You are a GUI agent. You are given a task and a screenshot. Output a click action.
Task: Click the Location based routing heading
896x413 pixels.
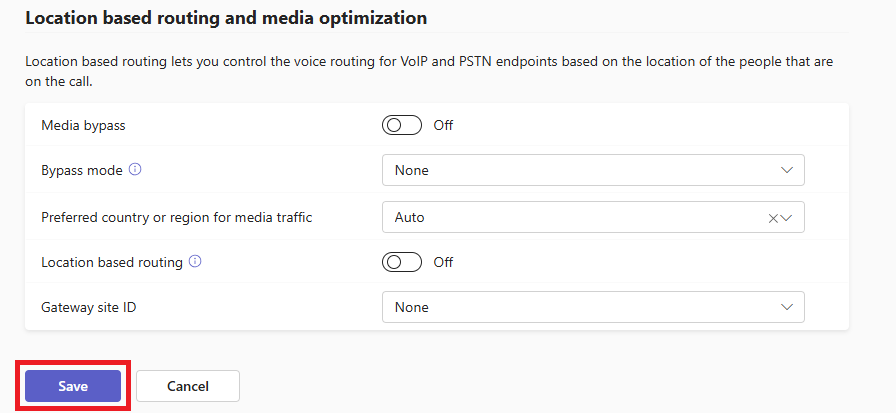226,18
